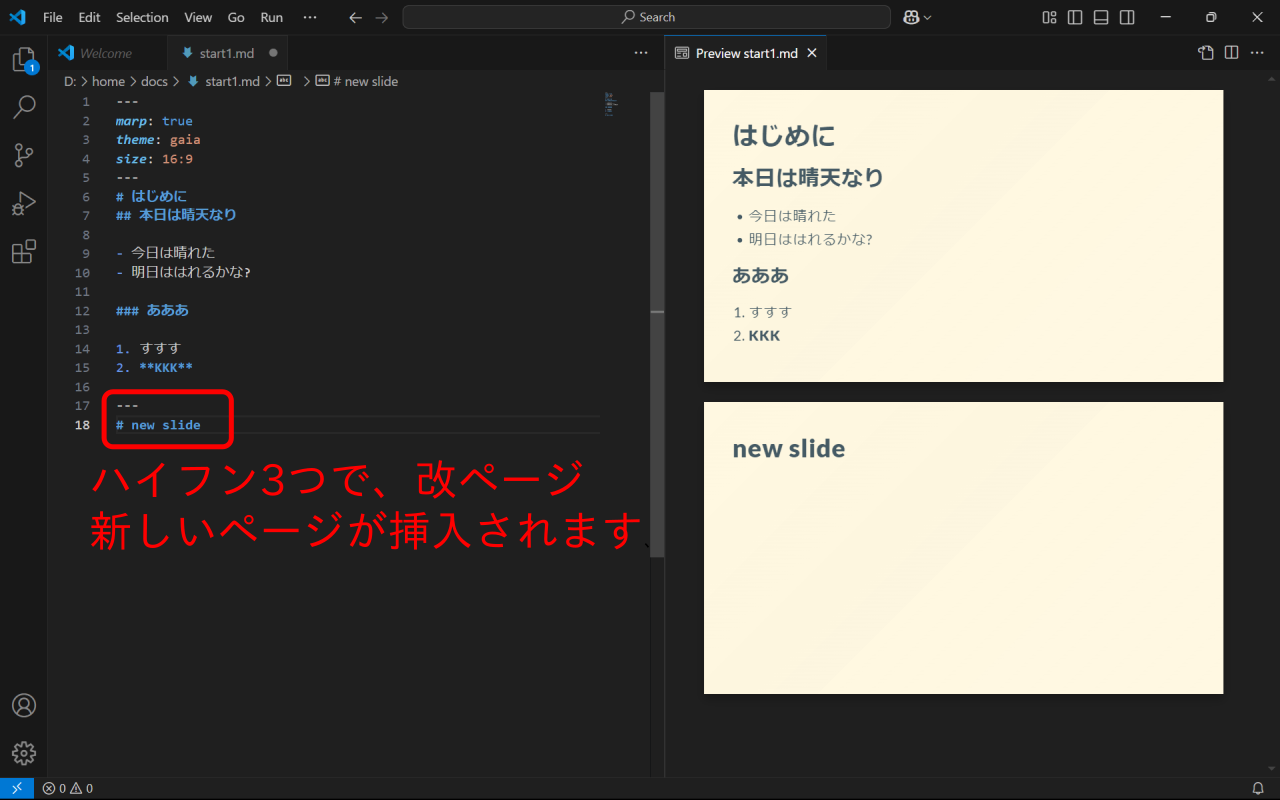
Task: Open the Manage gear settings
Action: pos(24,753)
